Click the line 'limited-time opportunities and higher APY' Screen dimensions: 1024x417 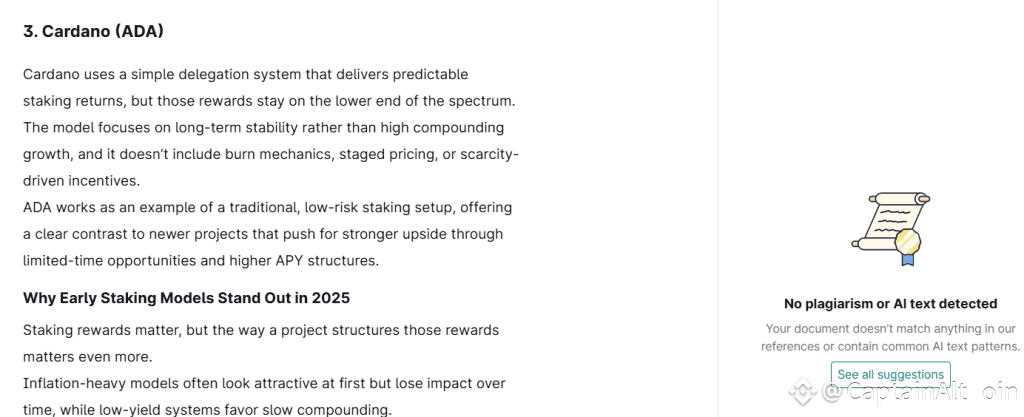[x=201, y=261]
